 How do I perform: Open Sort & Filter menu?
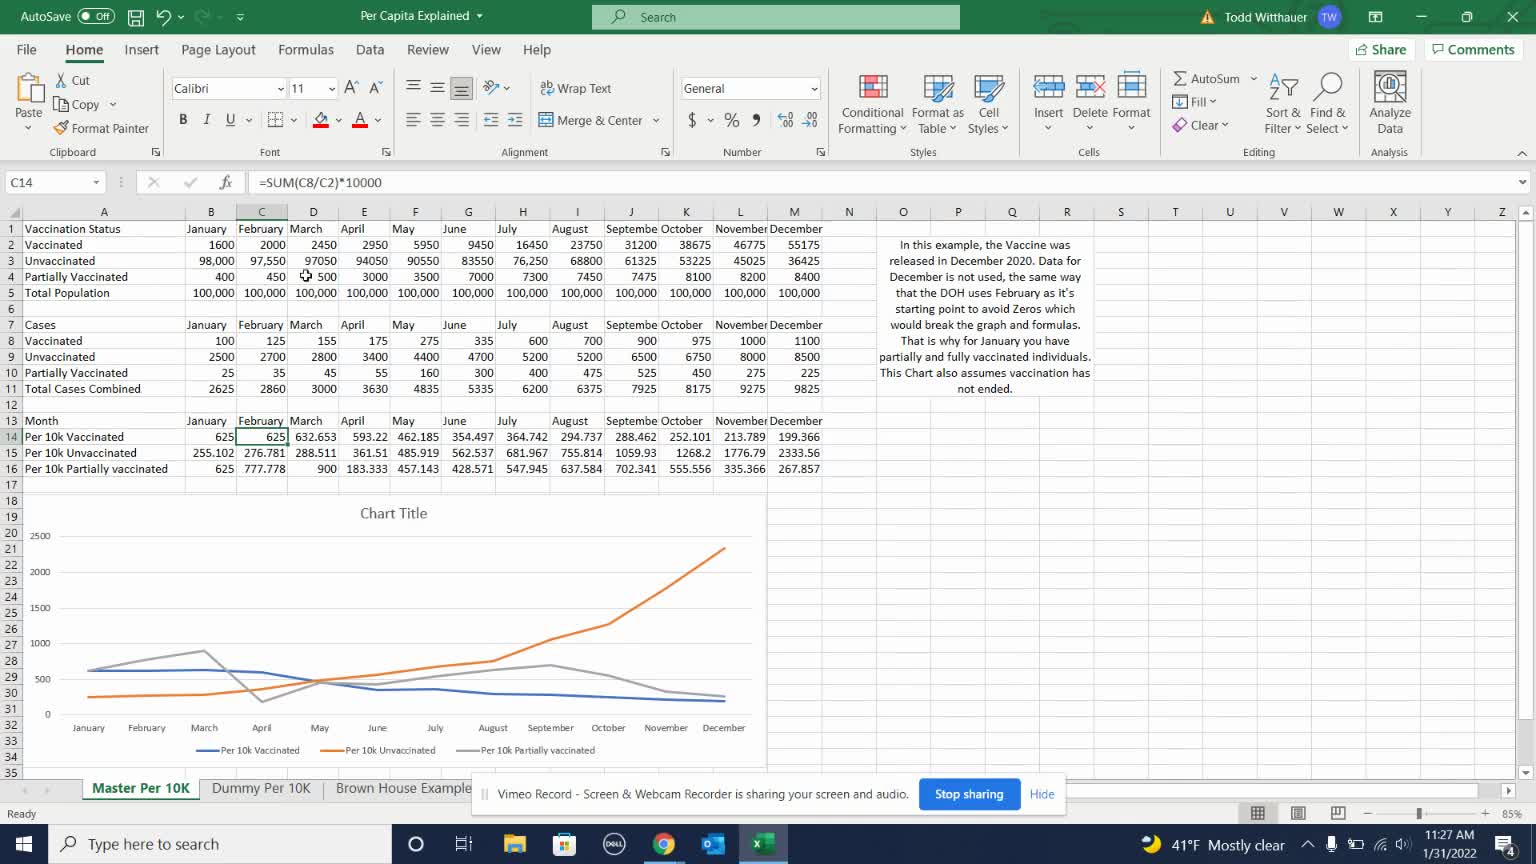[x=1283, y=104]
